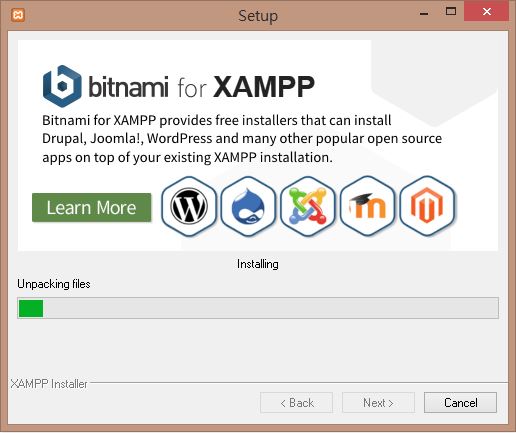Click the XAMPP orange icon in title bar
The image size is (516, 433).
18,15
